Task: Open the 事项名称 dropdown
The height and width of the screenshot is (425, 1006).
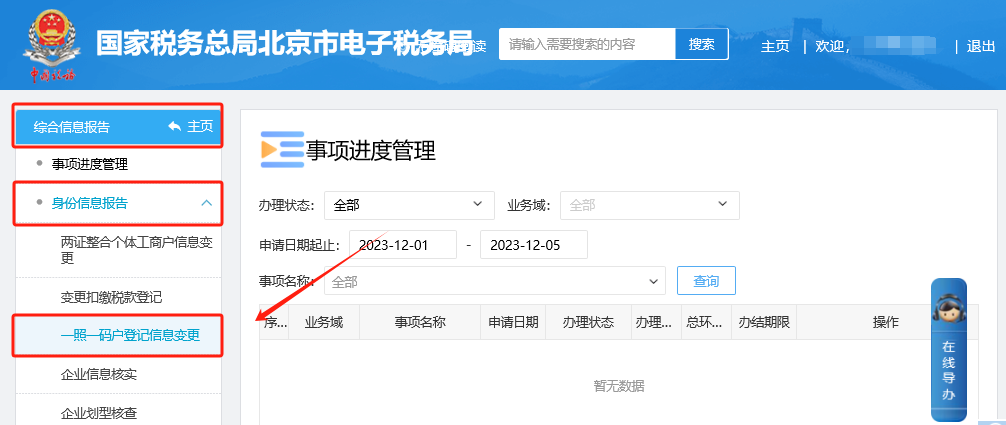Action: tap(495, 281)
